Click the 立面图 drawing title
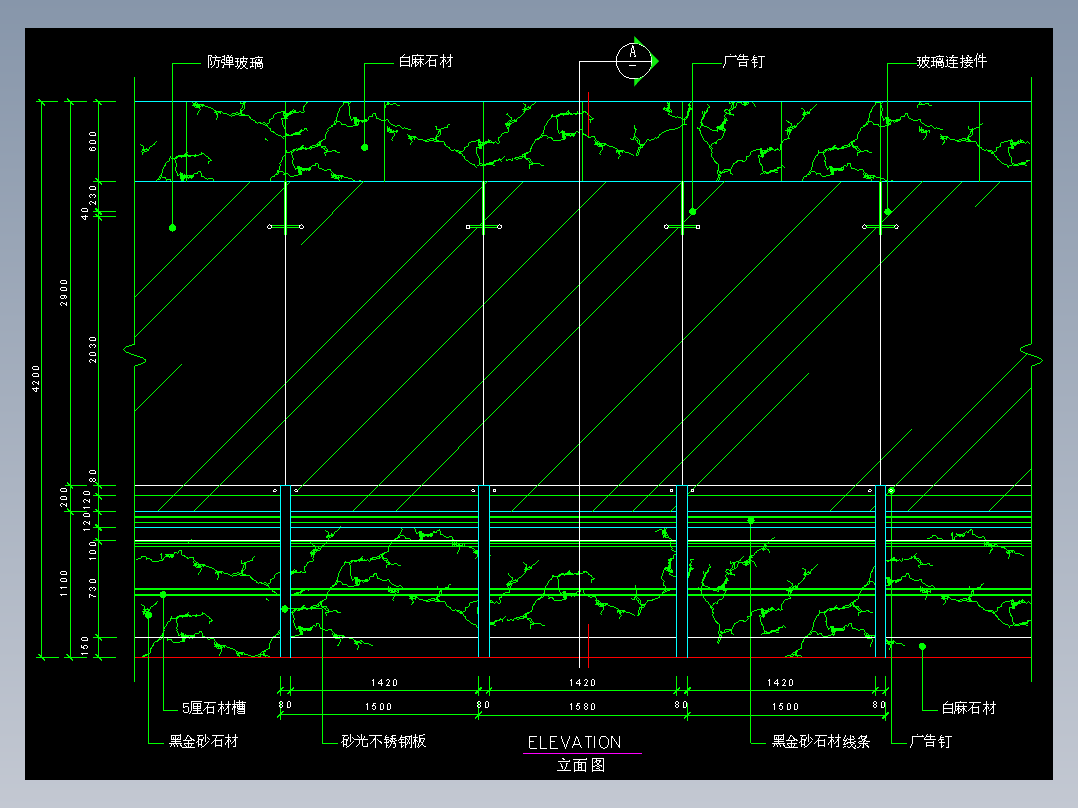 (x=581, y=765)
